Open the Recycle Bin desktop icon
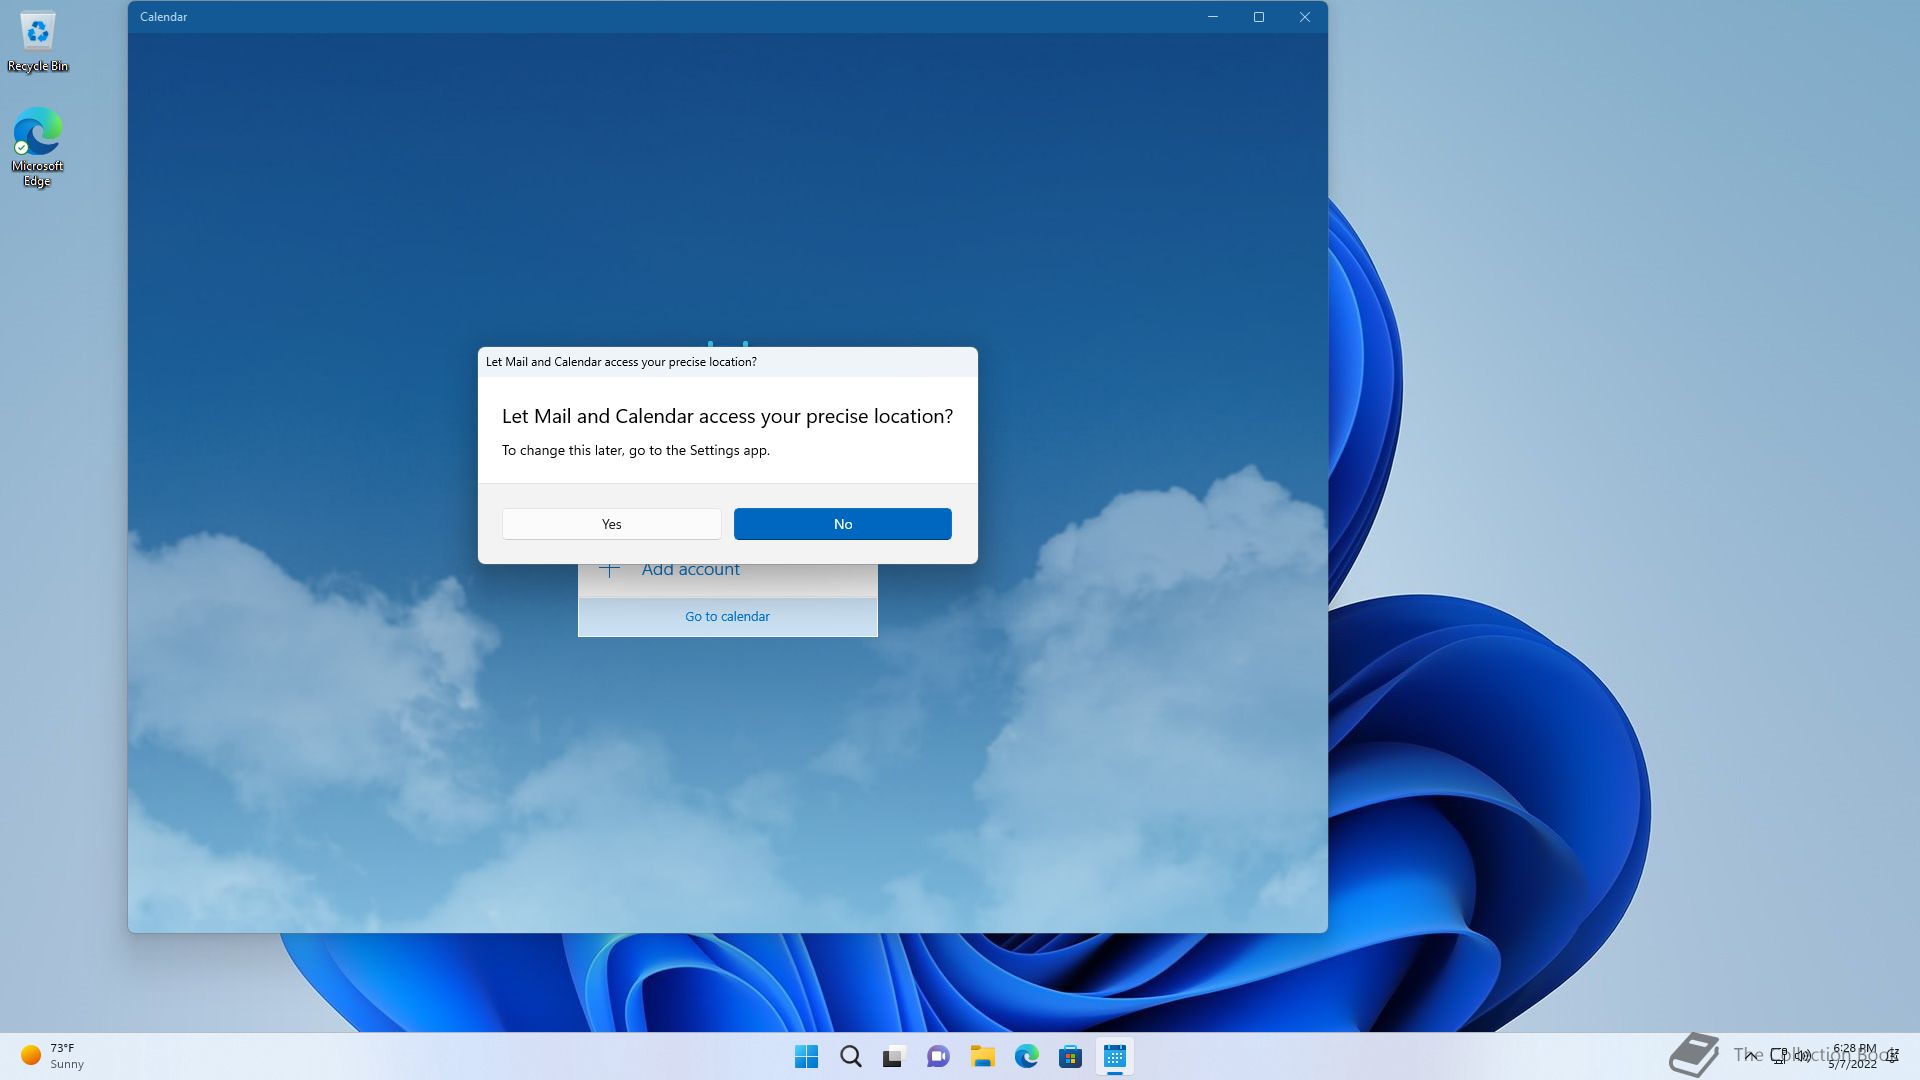 click(x=38, y=42)
